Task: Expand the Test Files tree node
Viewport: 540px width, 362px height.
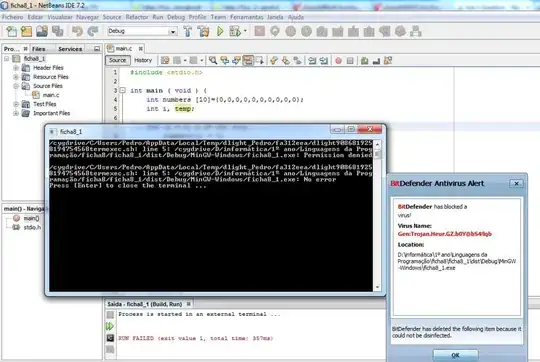Action: (x=16, y=104)
